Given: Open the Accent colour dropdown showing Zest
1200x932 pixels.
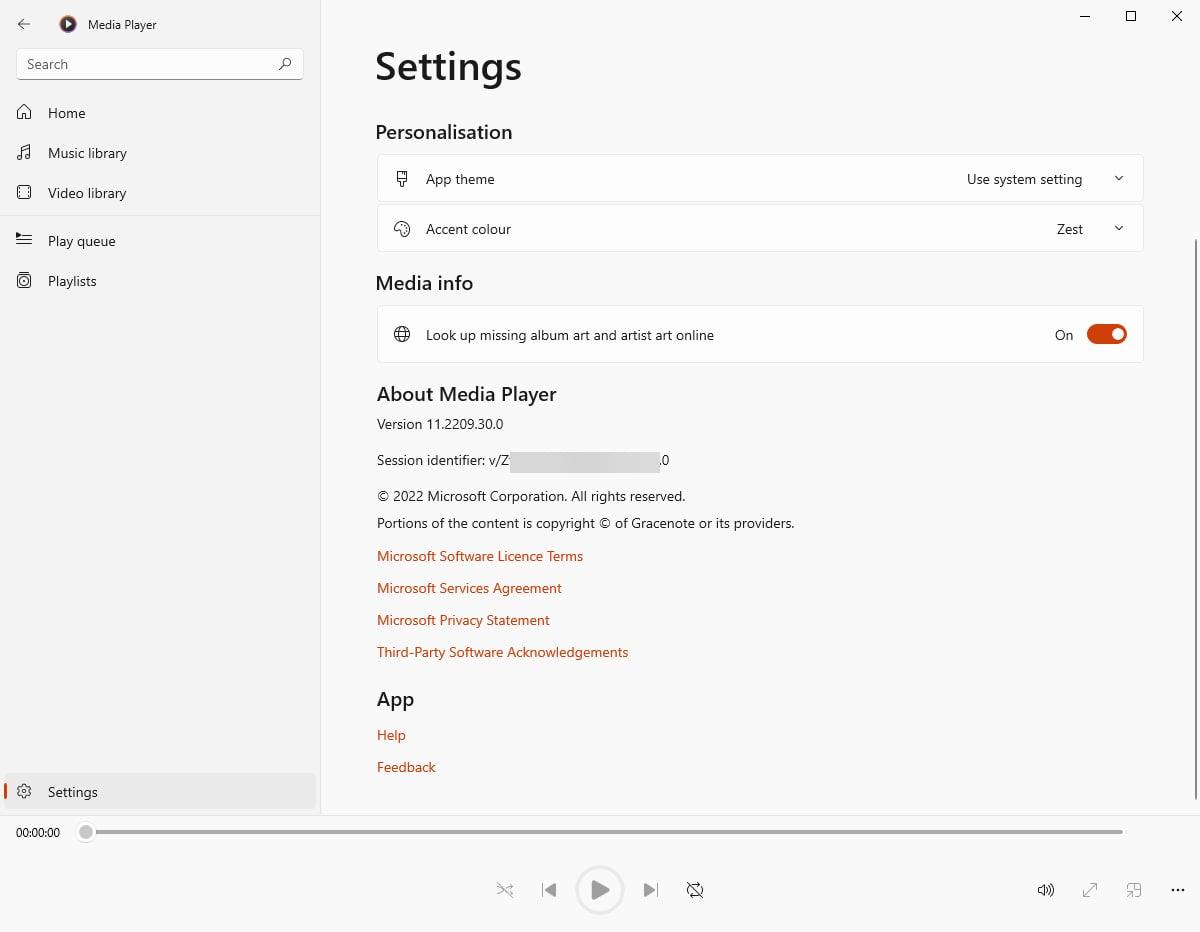Looking at the screenshot, I should tap(760, 229).
